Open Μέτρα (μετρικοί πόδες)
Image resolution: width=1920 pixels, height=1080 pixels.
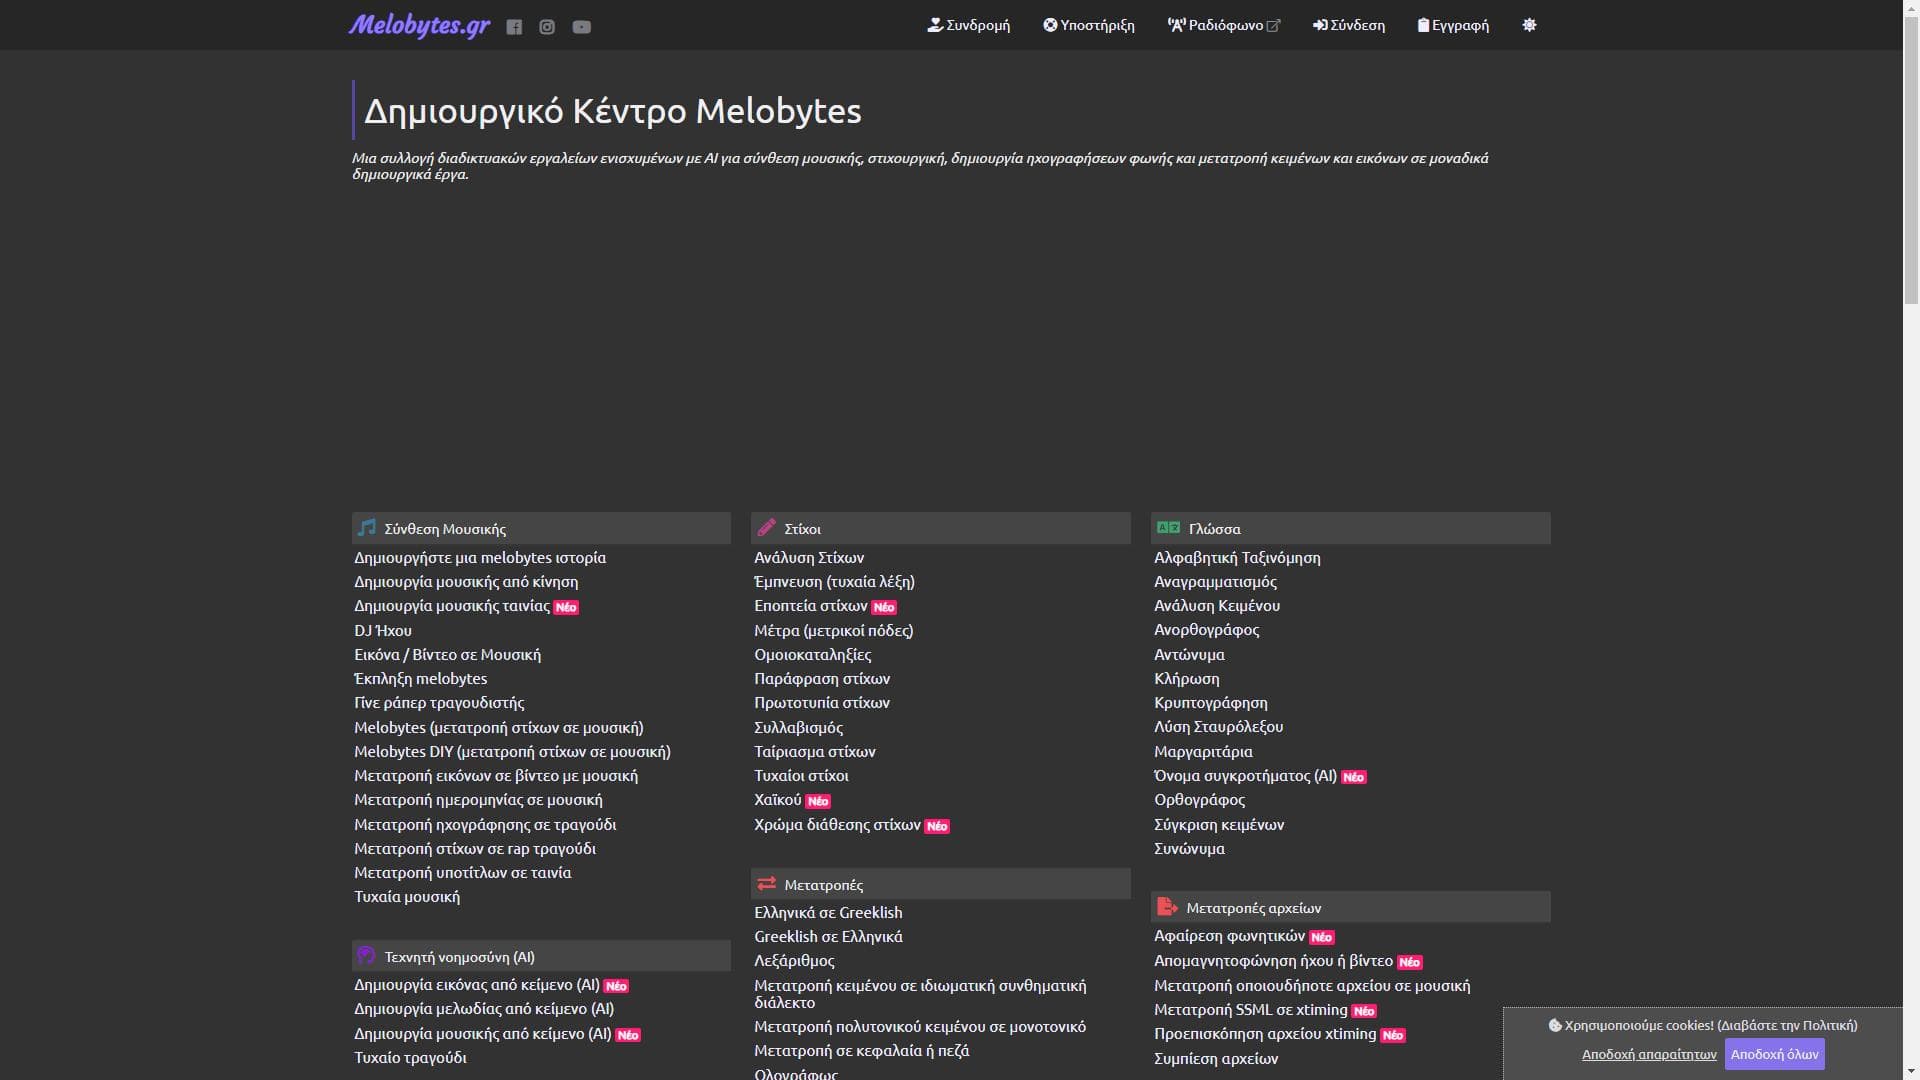[834, 631]
